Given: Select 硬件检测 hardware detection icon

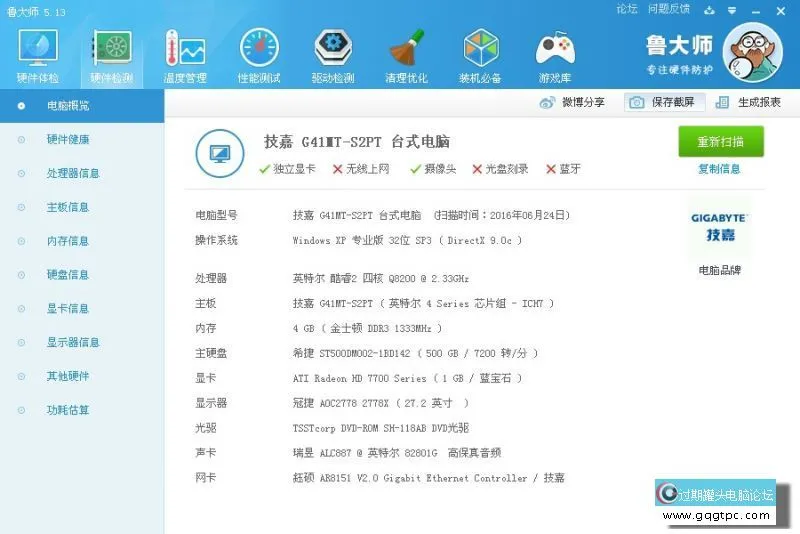Looking at the screenshot, I should [x=112, y=55].
